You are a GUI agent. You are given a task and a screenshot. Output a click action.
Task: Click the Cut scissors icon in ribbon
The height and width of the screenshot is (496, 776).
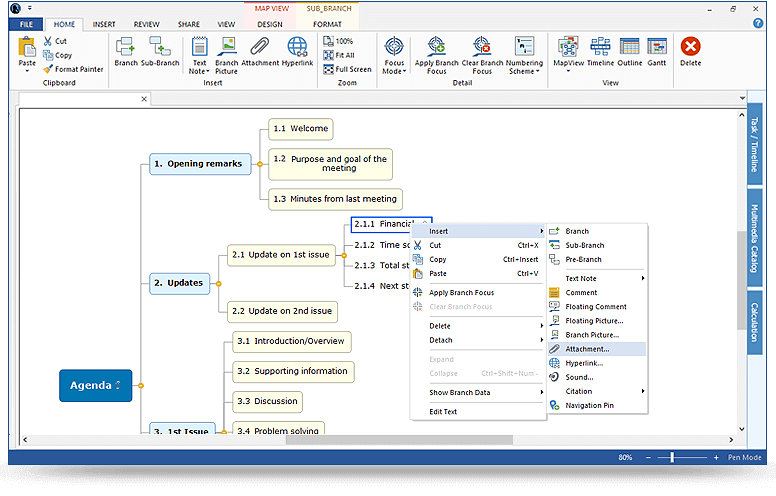pyautogui.click(x=48, y=41)
